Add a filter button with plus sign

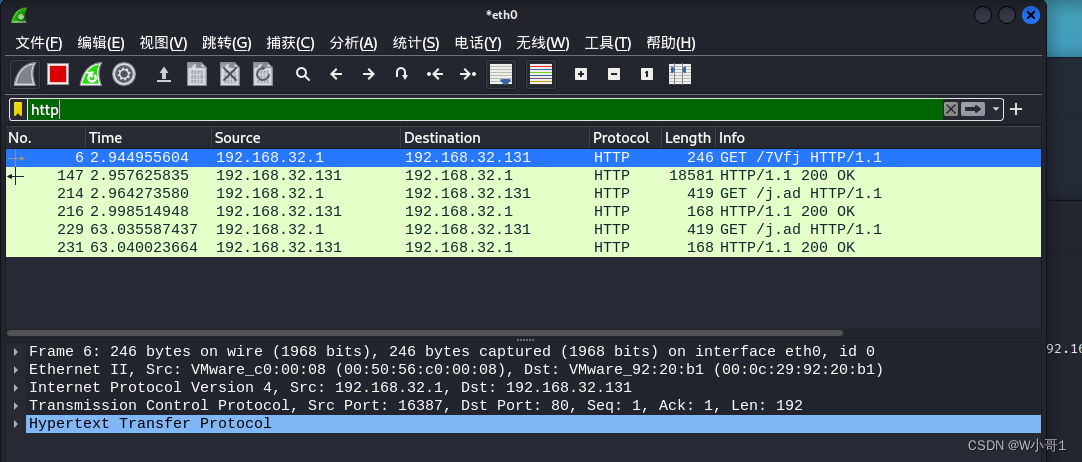[1016, 109]
